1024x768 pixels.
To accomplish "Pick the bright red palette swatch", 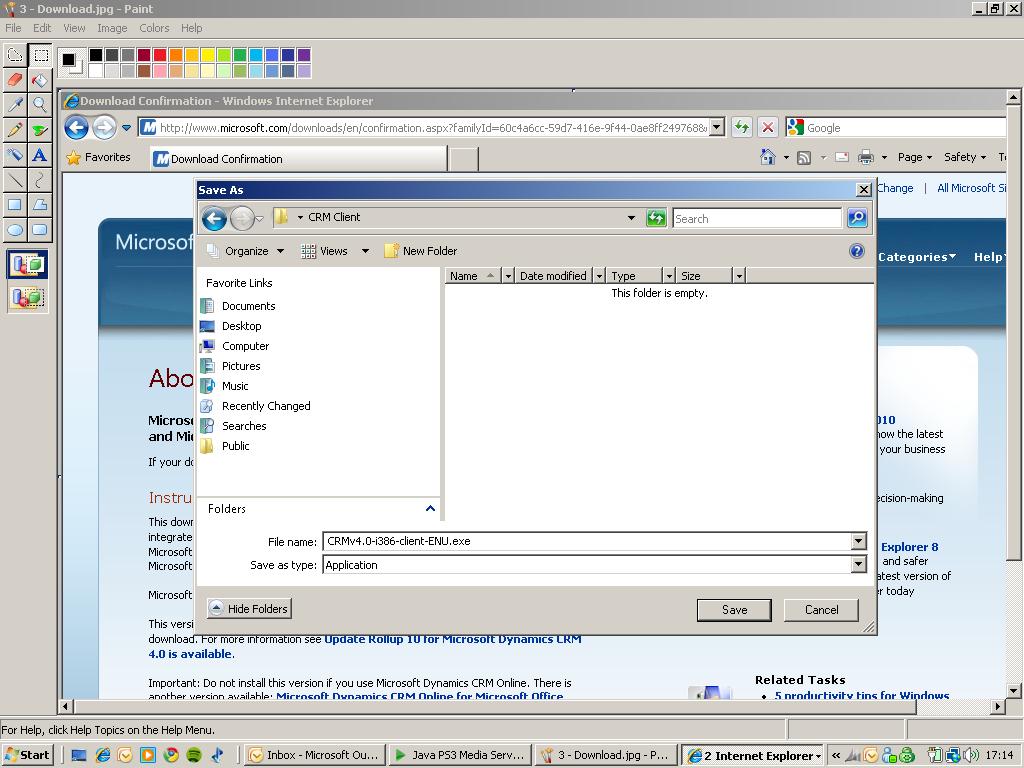I will [160, 55].
